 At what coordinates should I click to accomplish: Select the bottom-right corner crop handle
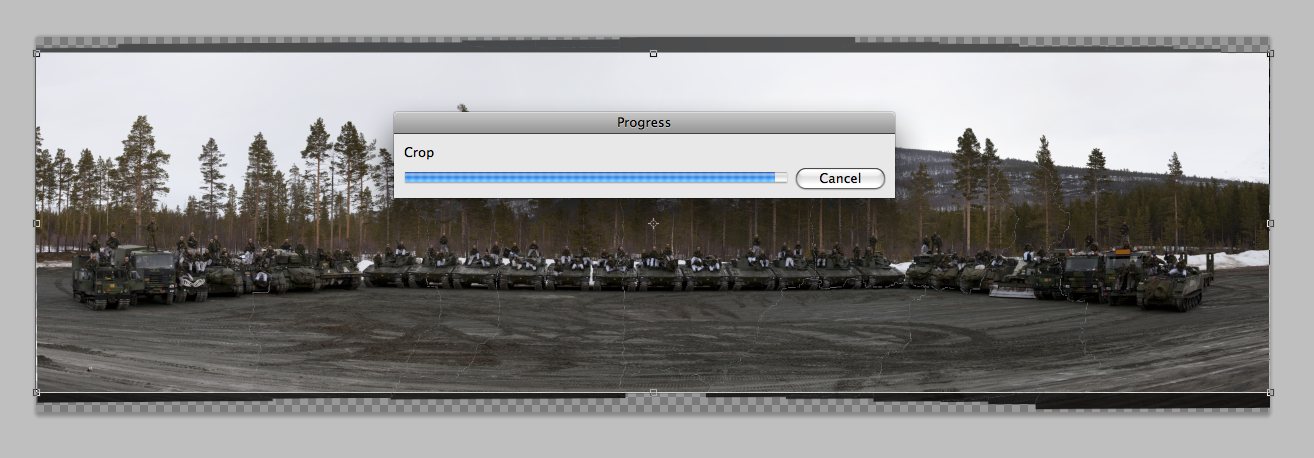[x=1270, y=392]
